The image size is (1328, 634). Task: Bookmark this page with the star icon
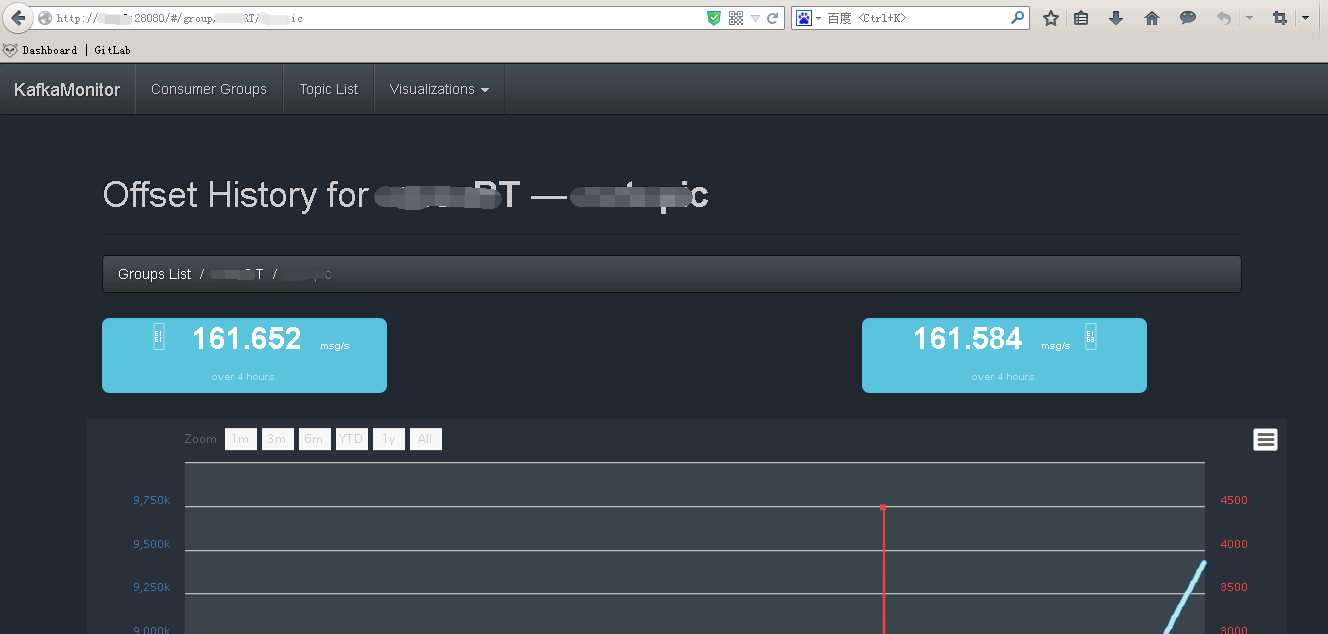coord(1050,18)
